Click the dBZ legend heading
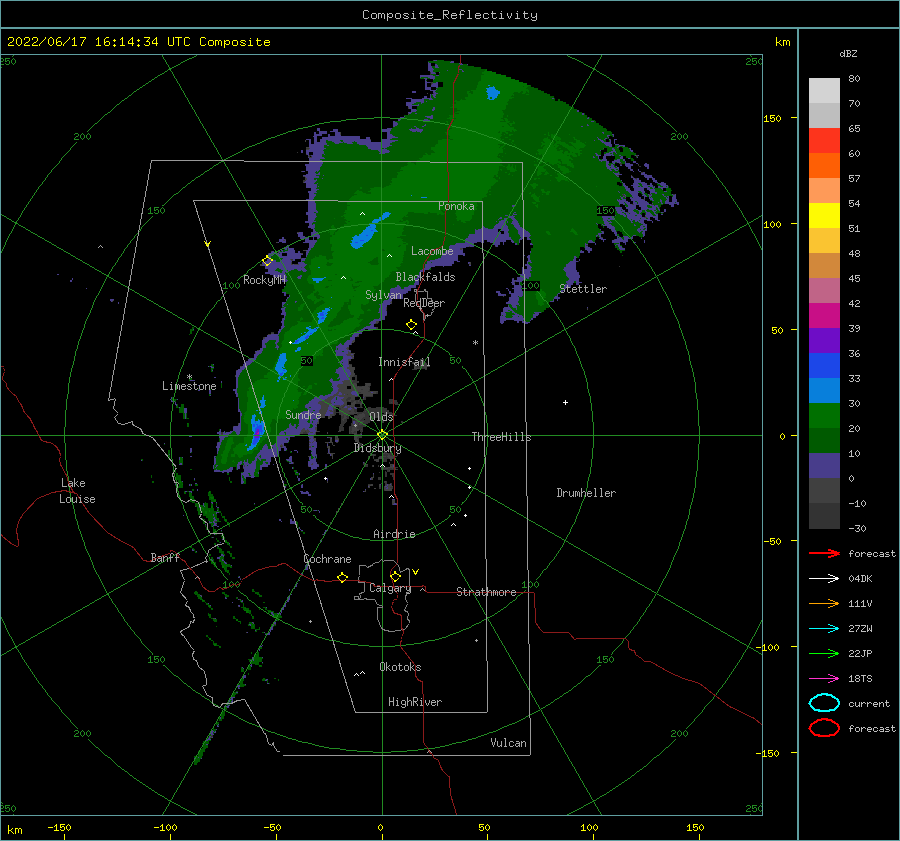900x841 pixels. pyautogui.click(x=848, y=53)
